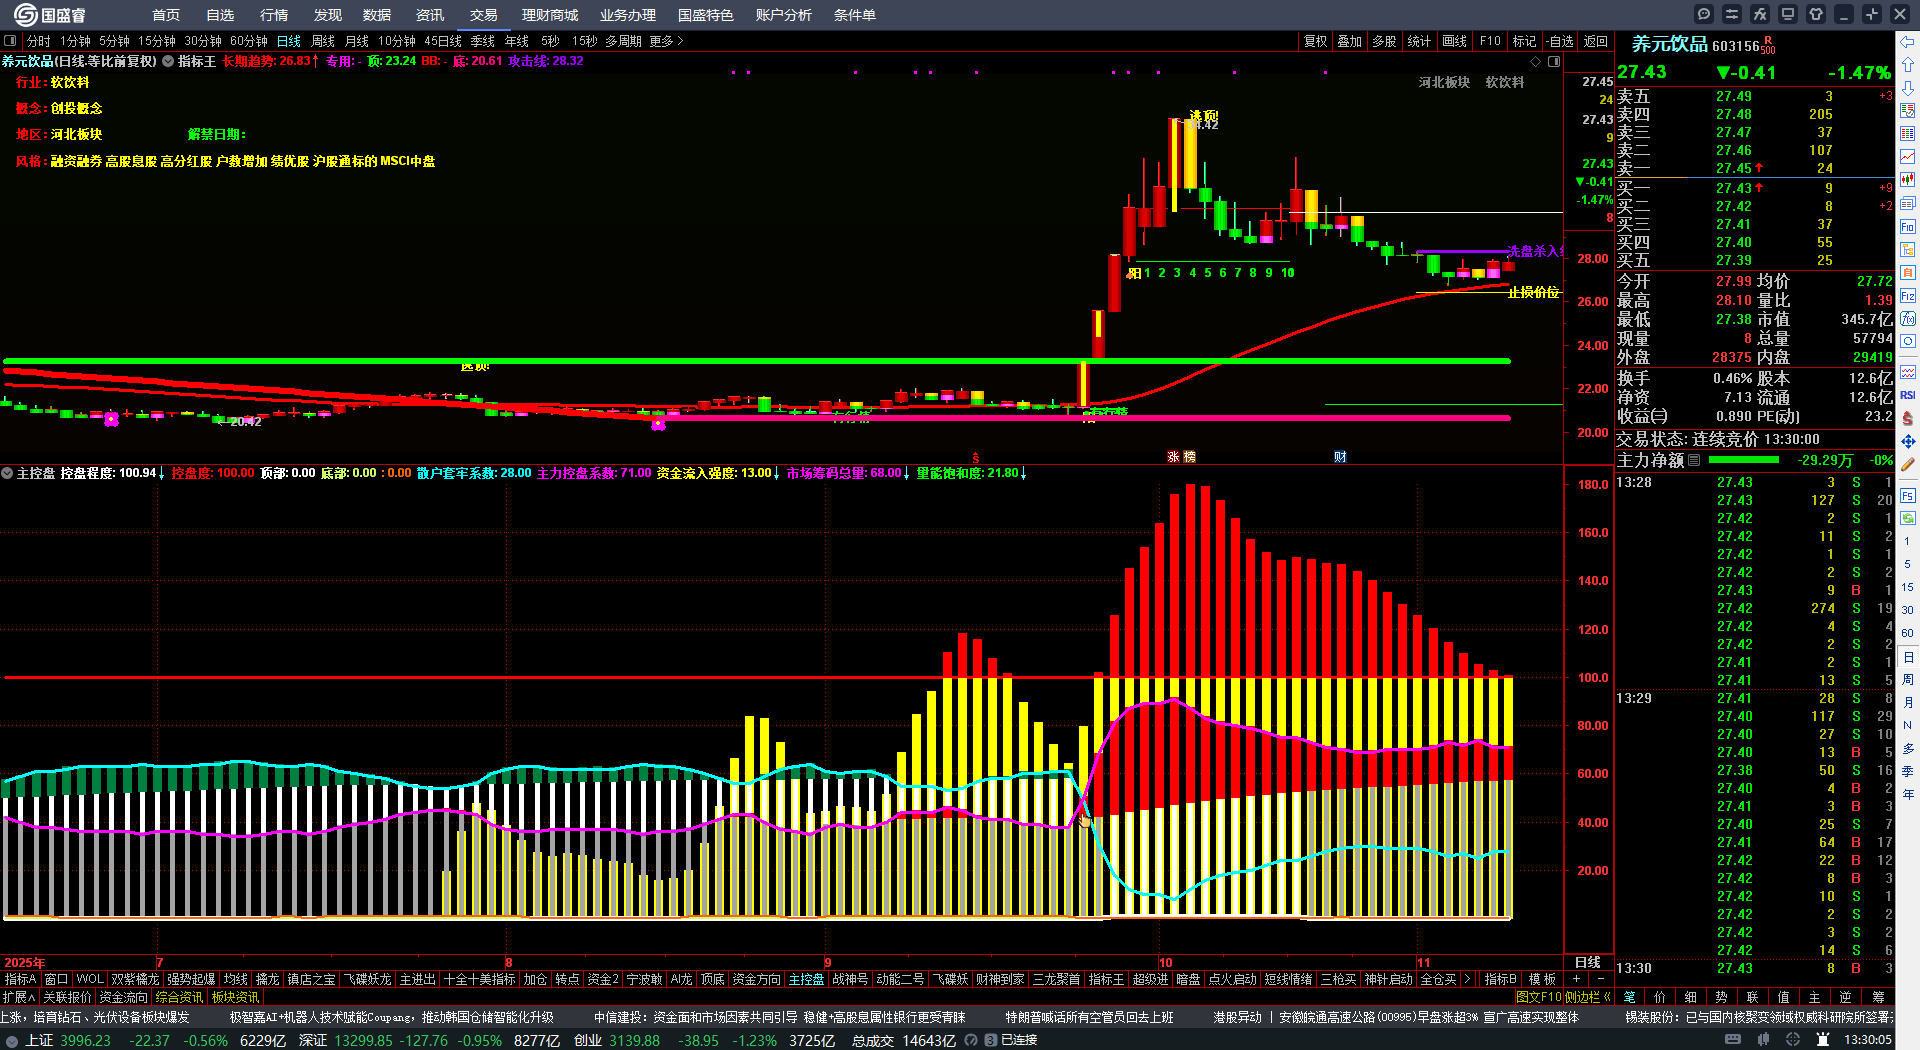Open the 河北板块 sector link
1920x1050 pixels.
1444,82
